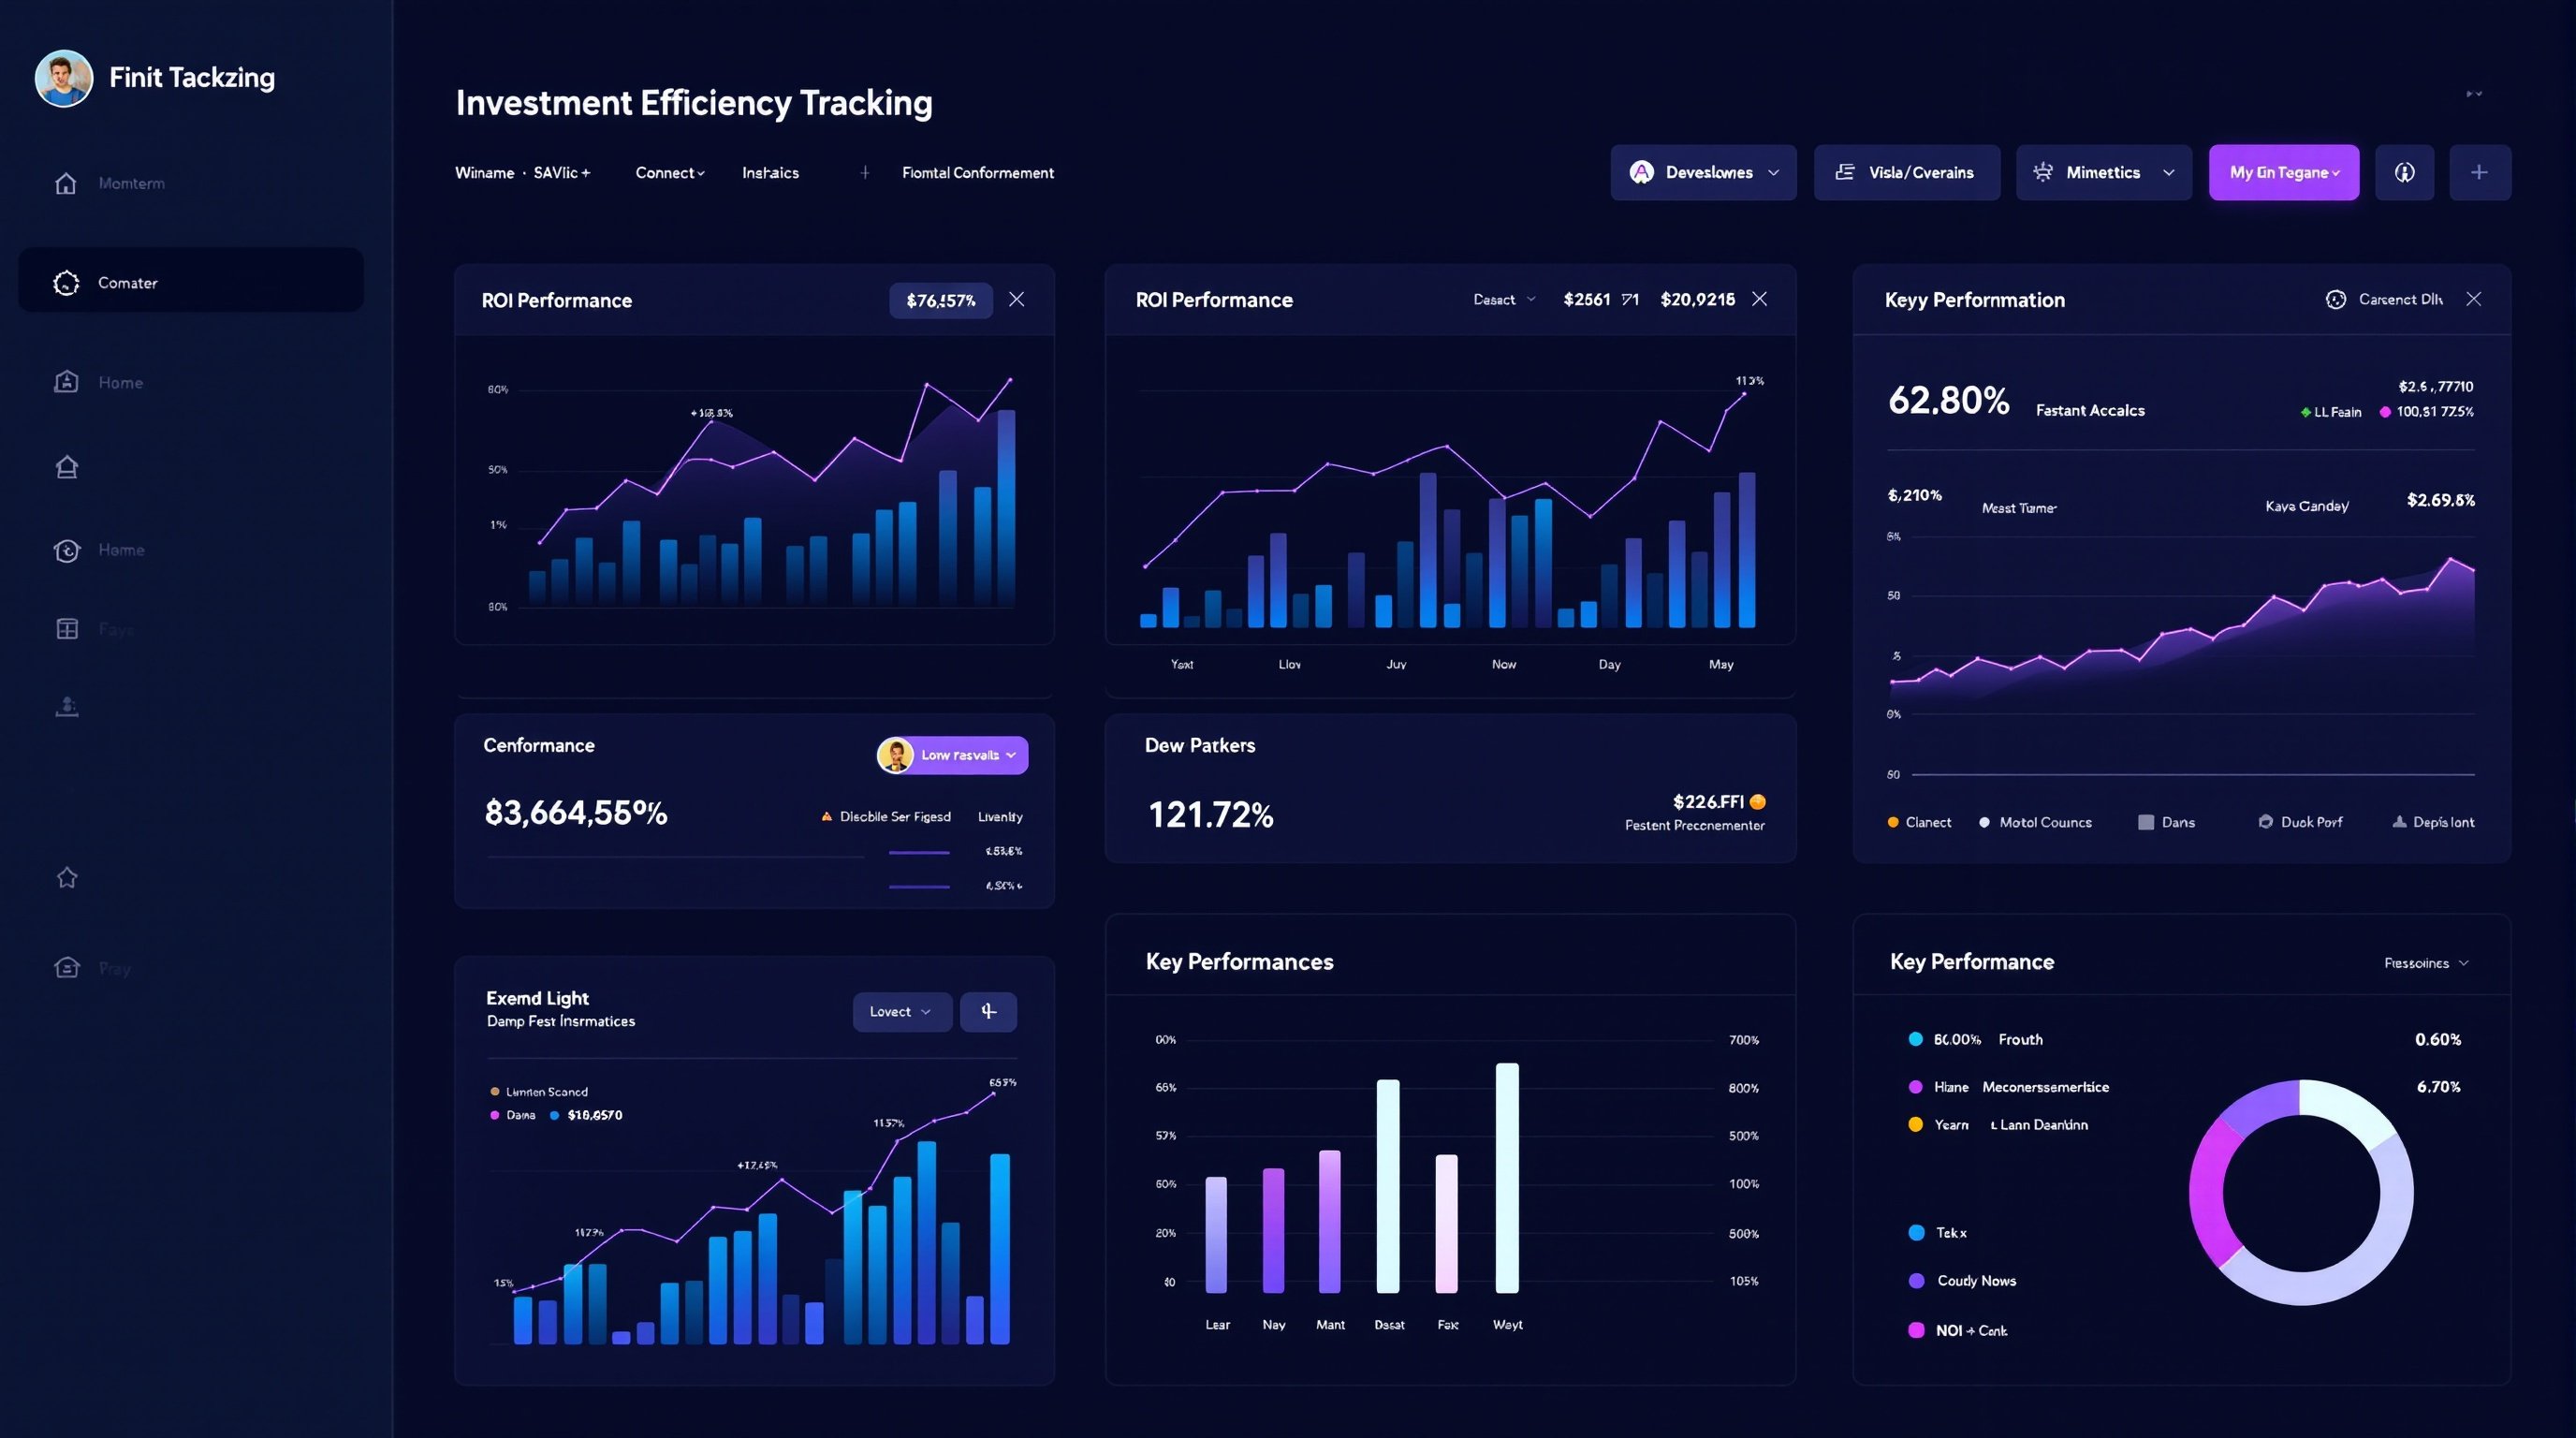Expand the Mimettics dropdown
Screen dimensions: 2576x1438
click(x=2103, y=173)
